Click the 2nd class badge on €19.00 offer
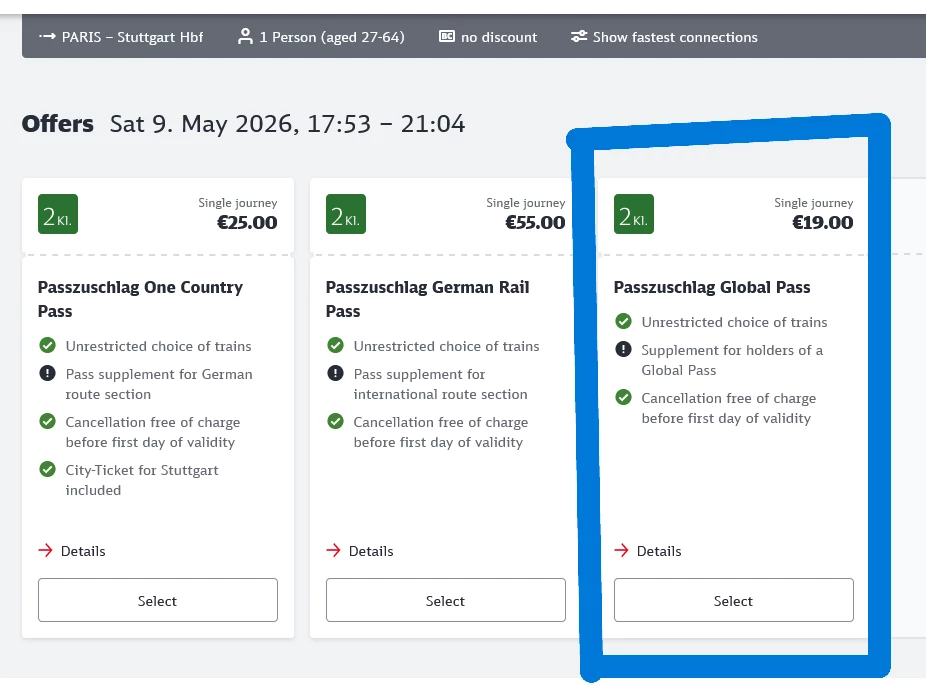 coord(634,214)
